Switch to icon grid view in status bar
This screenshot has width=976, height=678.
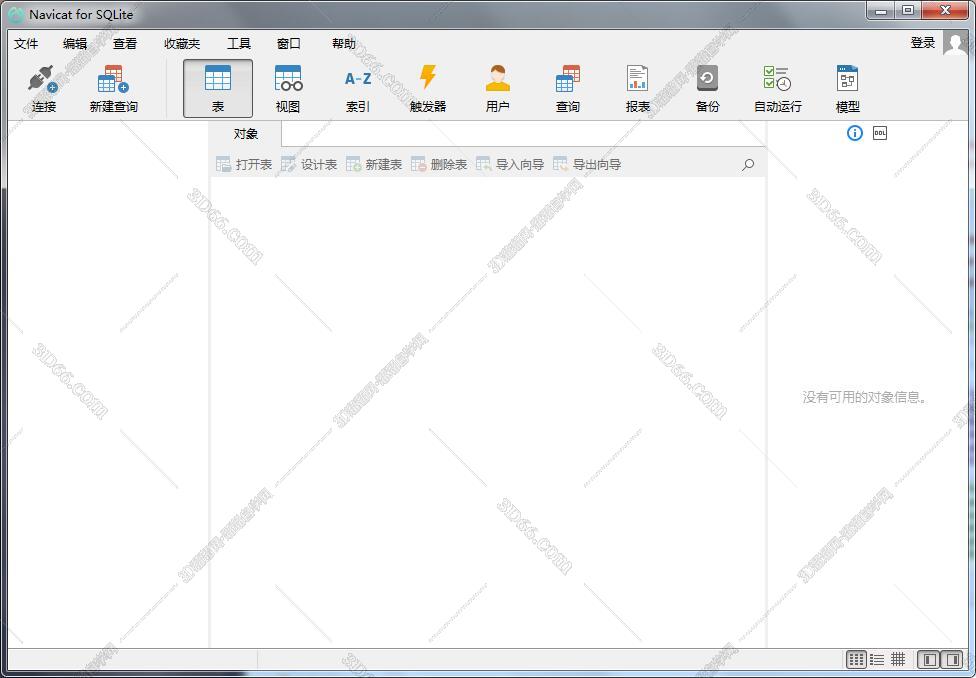856,659
